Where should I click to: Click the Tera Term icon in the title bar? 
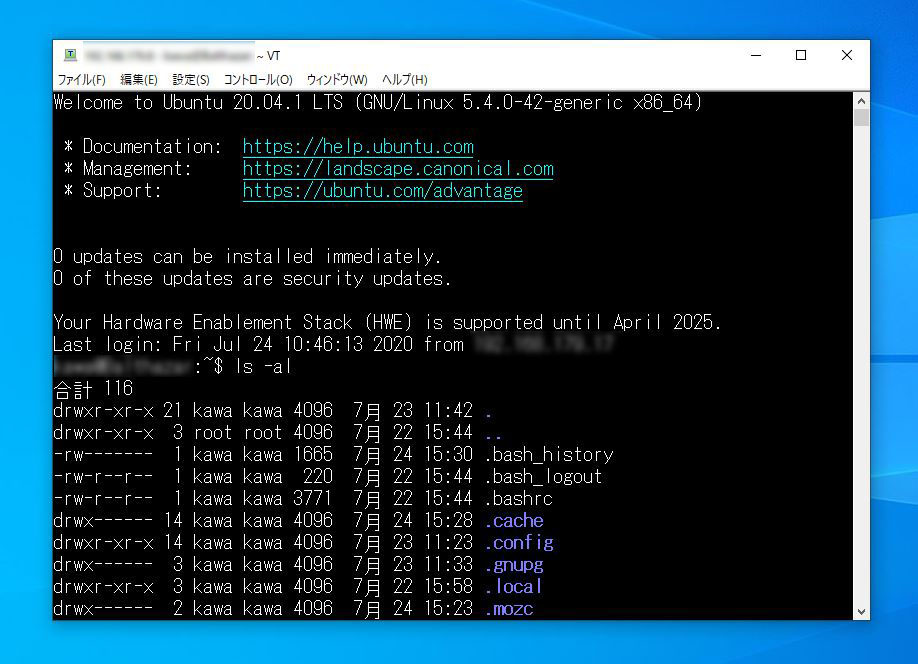coord(70,55)
